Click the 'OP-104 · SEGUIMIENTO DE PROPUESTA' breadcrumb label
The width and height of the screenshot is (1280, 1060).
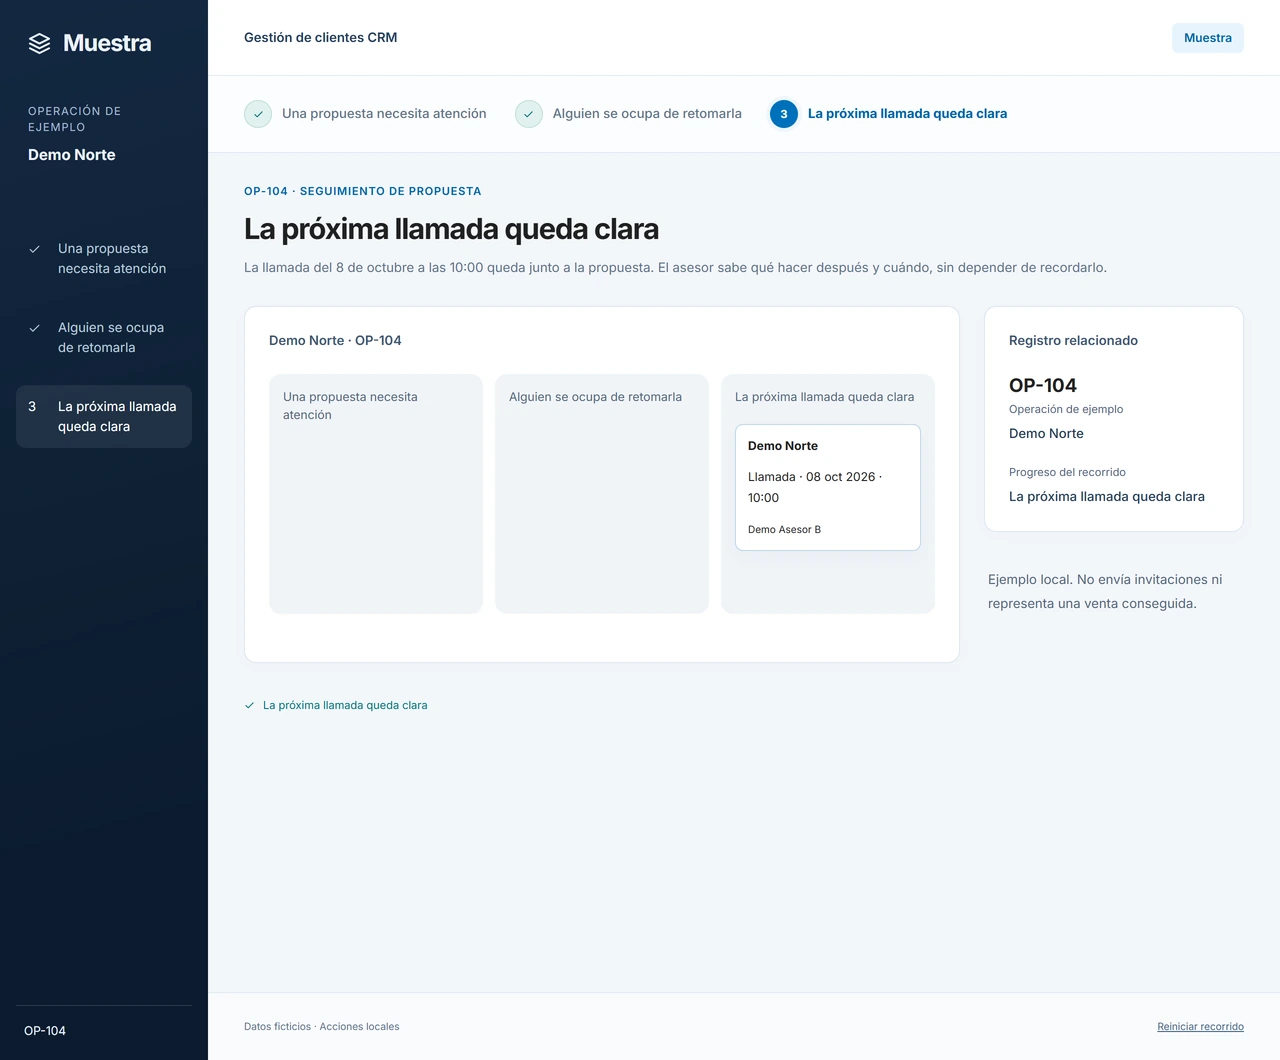(x=363, y=191)
